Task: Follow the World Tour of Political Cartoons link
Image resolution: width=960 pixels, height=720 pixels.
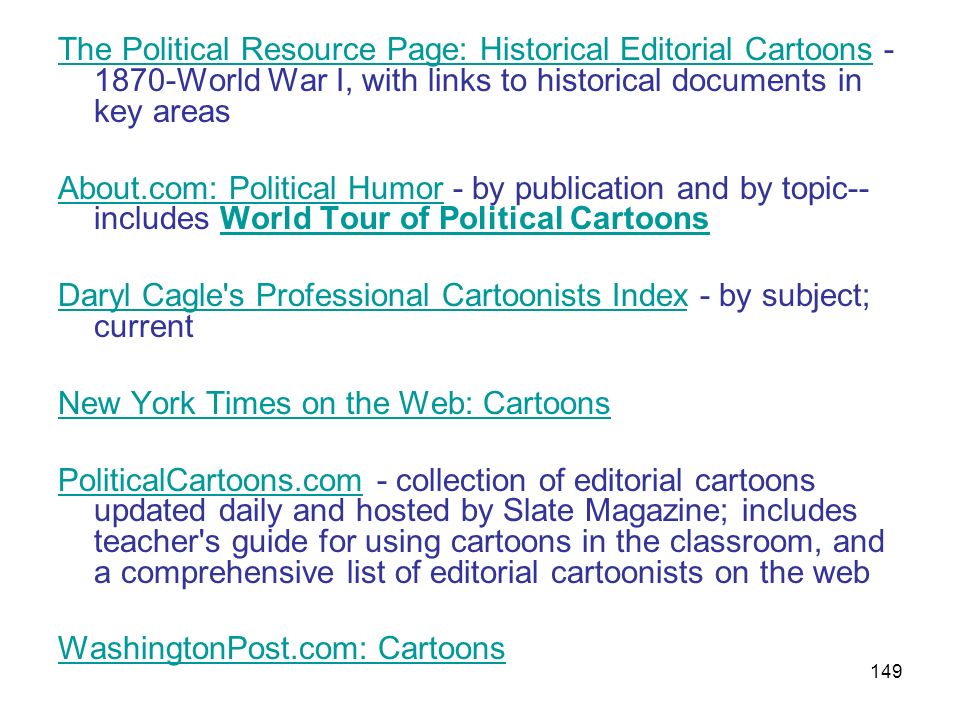Action: [464, 219]
